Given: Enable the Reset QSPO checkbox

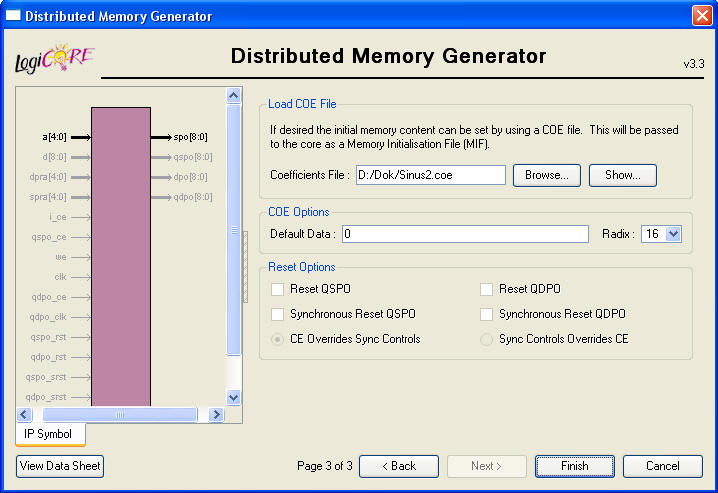Looking at the screenshot, I should 277,289.
